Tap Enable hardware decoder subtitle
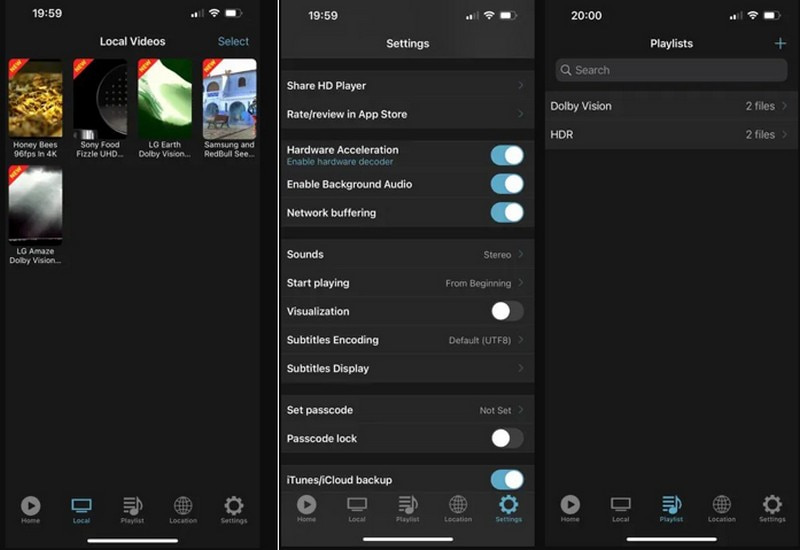This screenshot has width=800, height=550. [340, 162]
